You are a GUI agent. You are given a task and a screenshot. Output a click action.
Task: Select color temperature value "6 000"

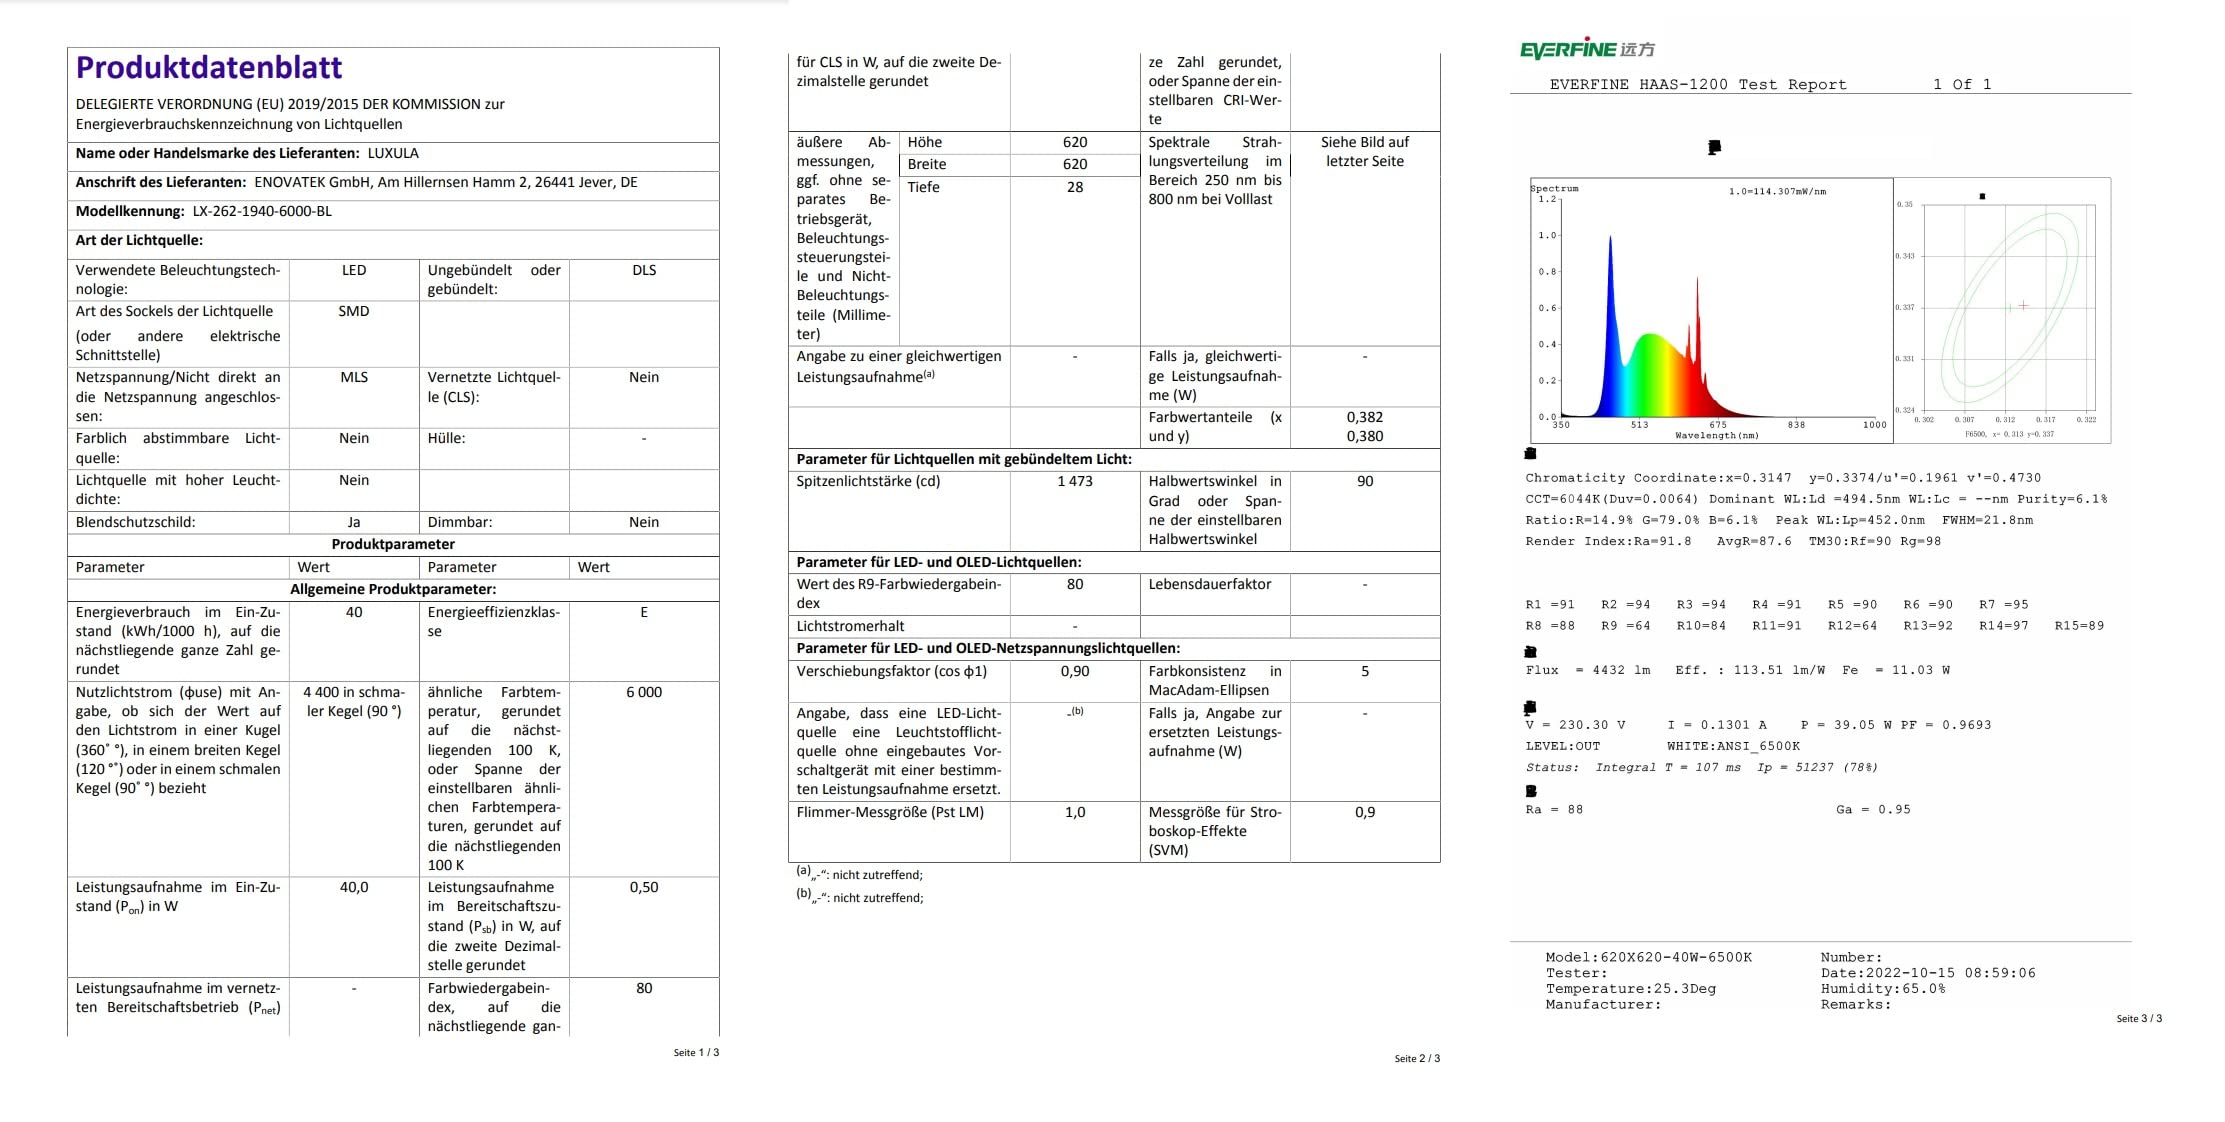pos(644,692)
